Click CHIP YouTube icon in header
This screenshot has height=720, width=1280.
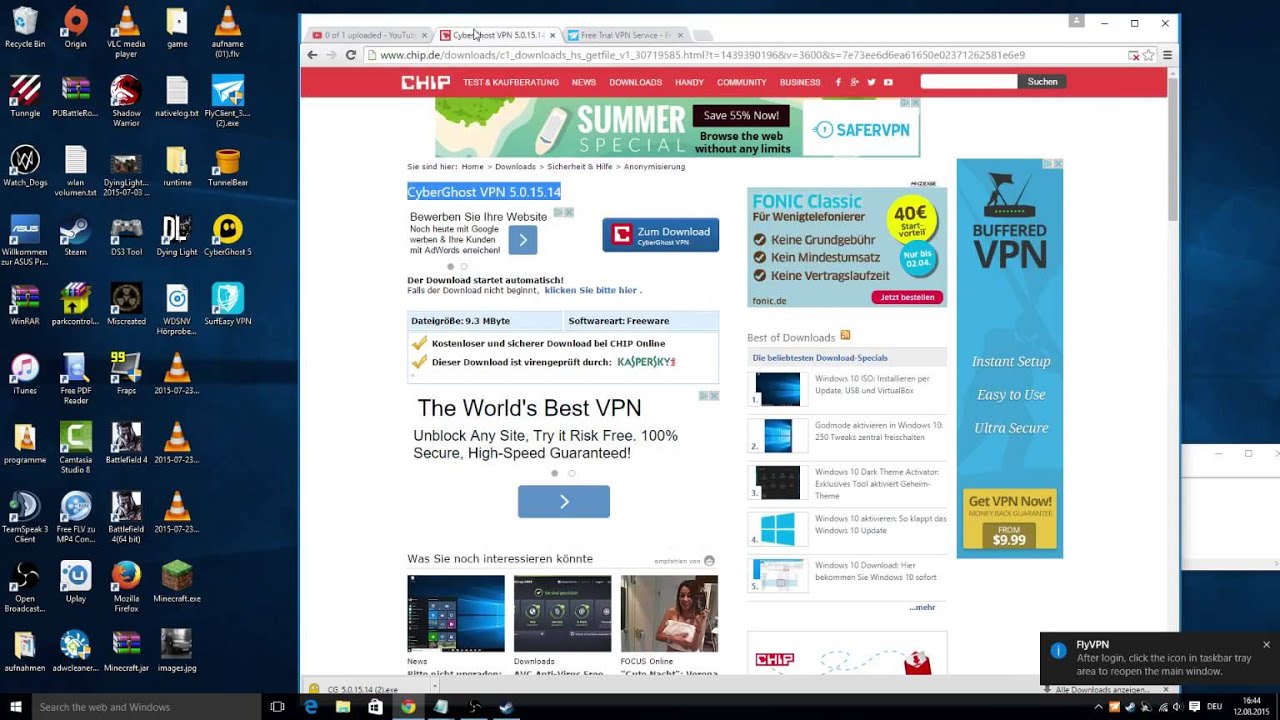tap(888, 82)
